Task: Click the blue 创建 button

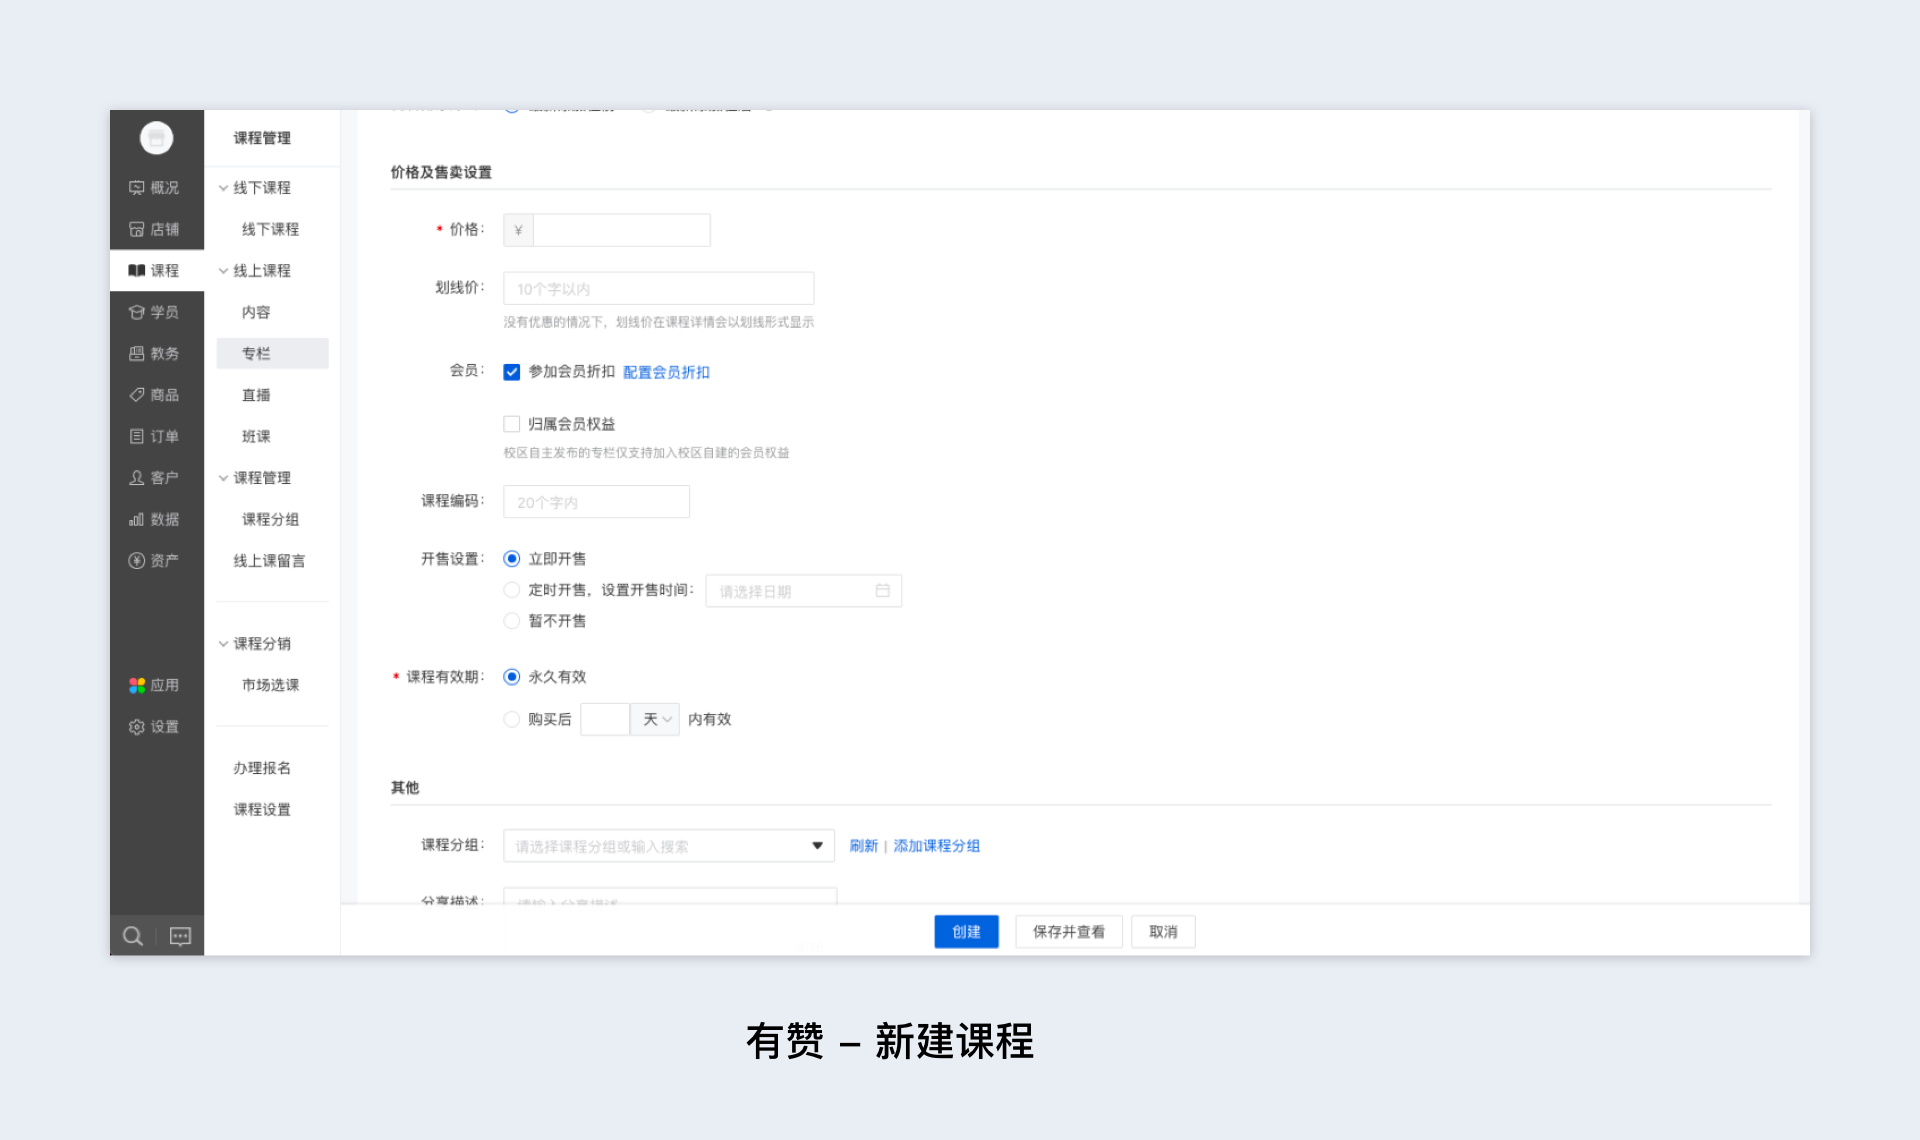Action: click(x=966, y=932)
